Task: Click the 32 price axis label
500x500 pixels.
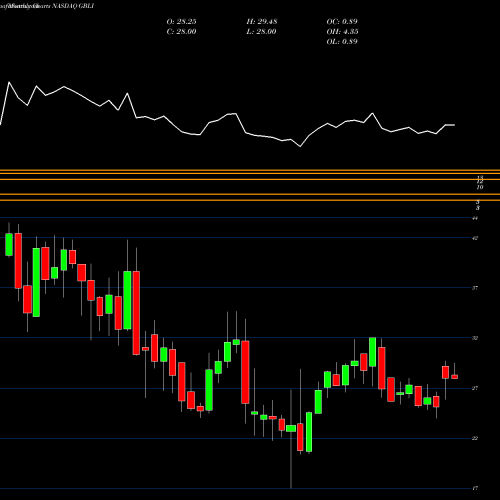Action: pyautogui.click(x=475, y=338)
